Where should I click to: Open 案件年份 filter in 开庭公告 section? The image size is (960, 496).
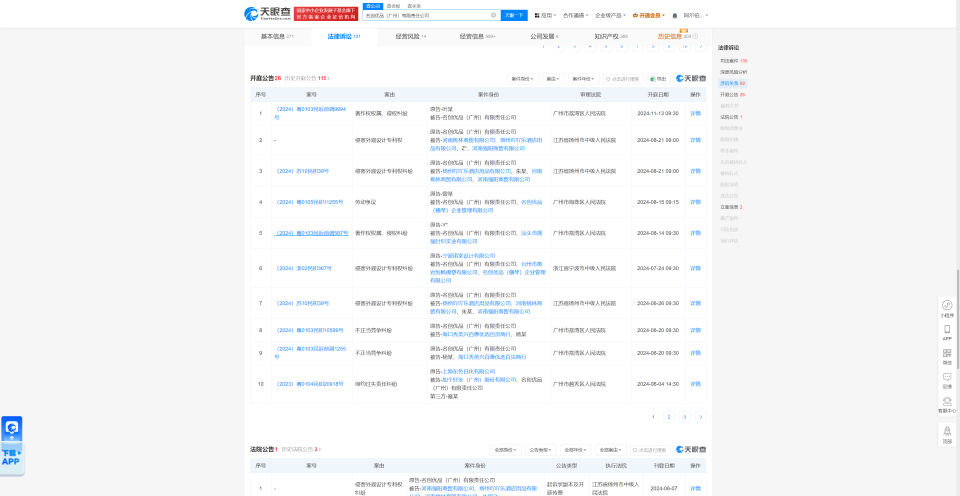tap(583, 78)
